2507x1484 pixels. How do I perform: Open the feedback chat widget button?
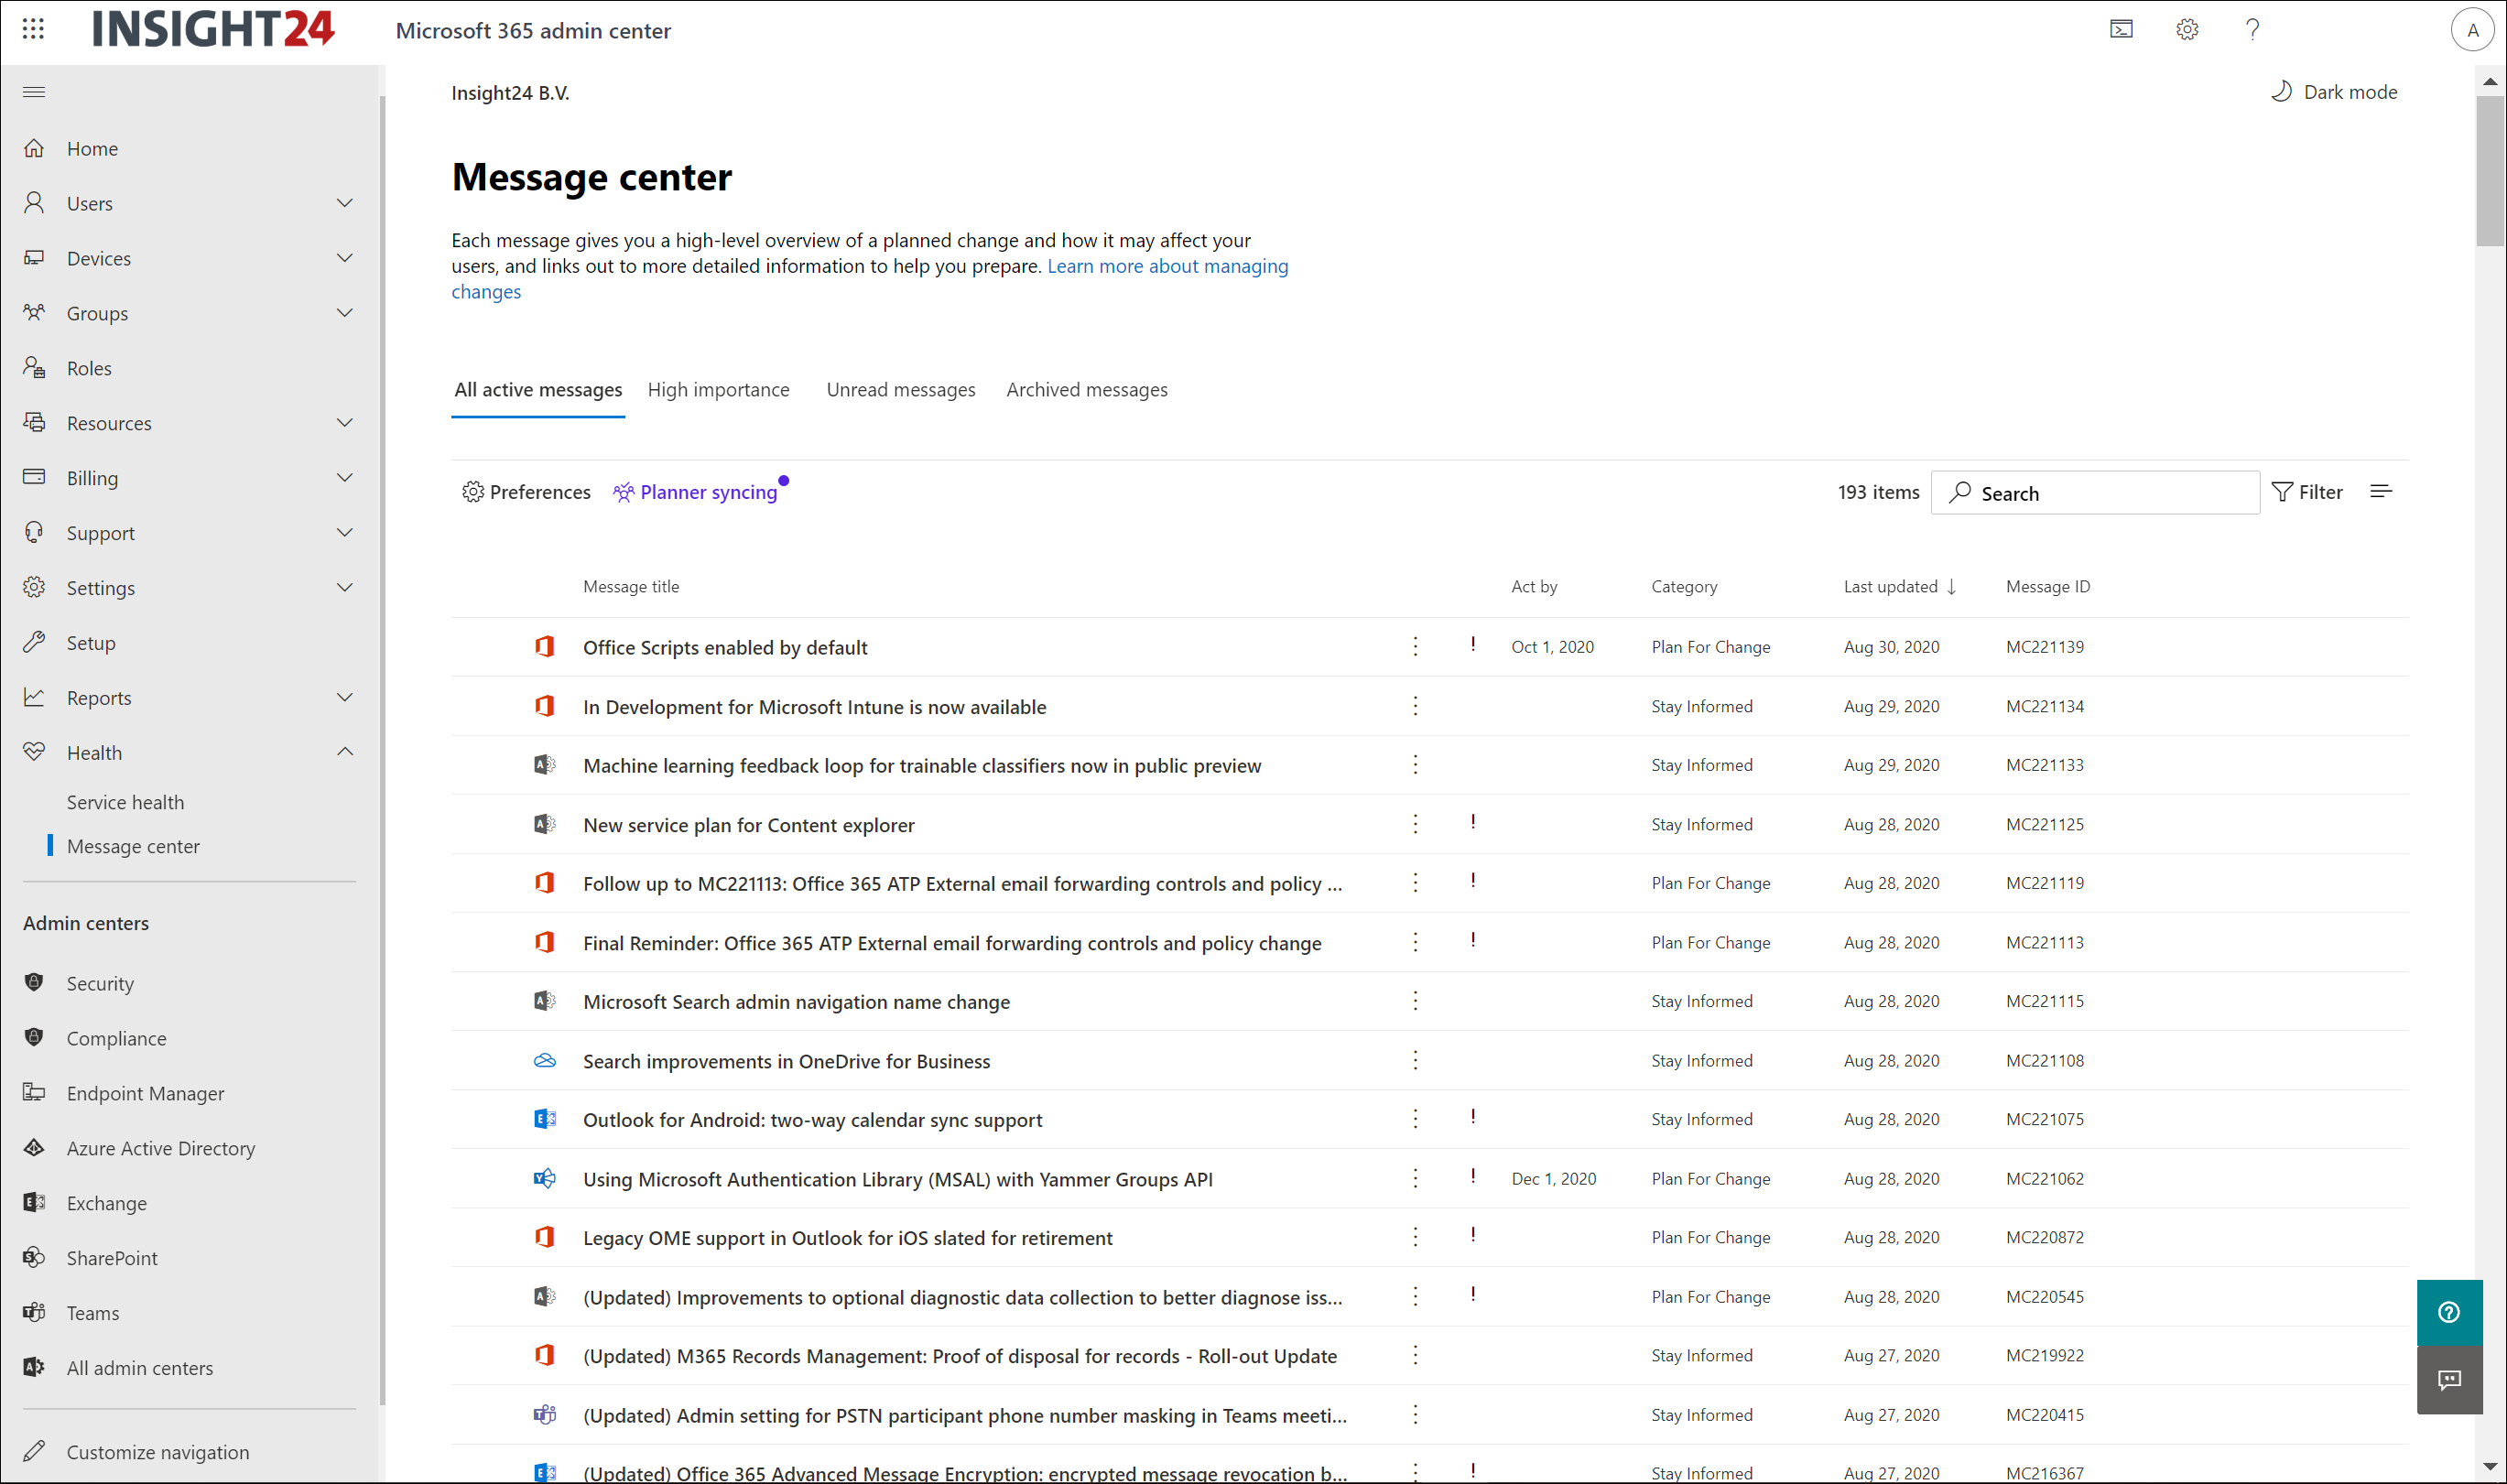2449,1380
